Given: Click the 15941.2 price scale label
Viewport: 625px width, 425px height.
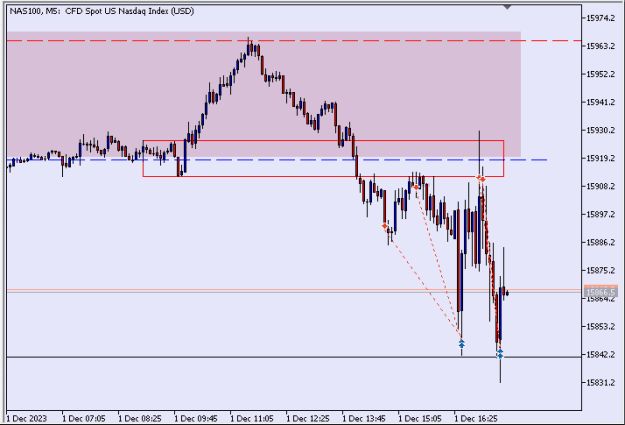Looking at the screenshot, I should pyautogui.click(x=600, y=102).
